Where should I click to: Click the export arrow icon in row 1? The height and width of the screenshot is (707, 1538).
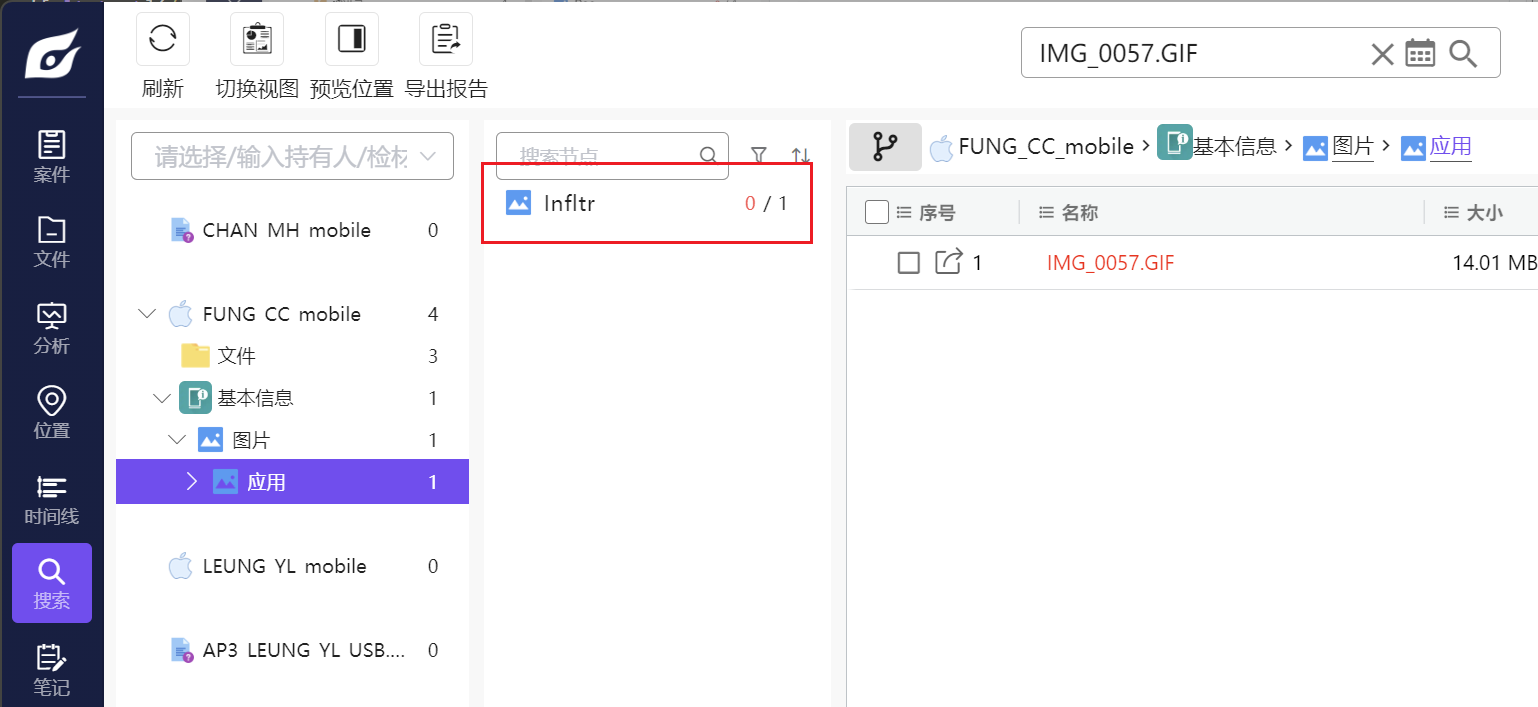click(x=946, y=263)
